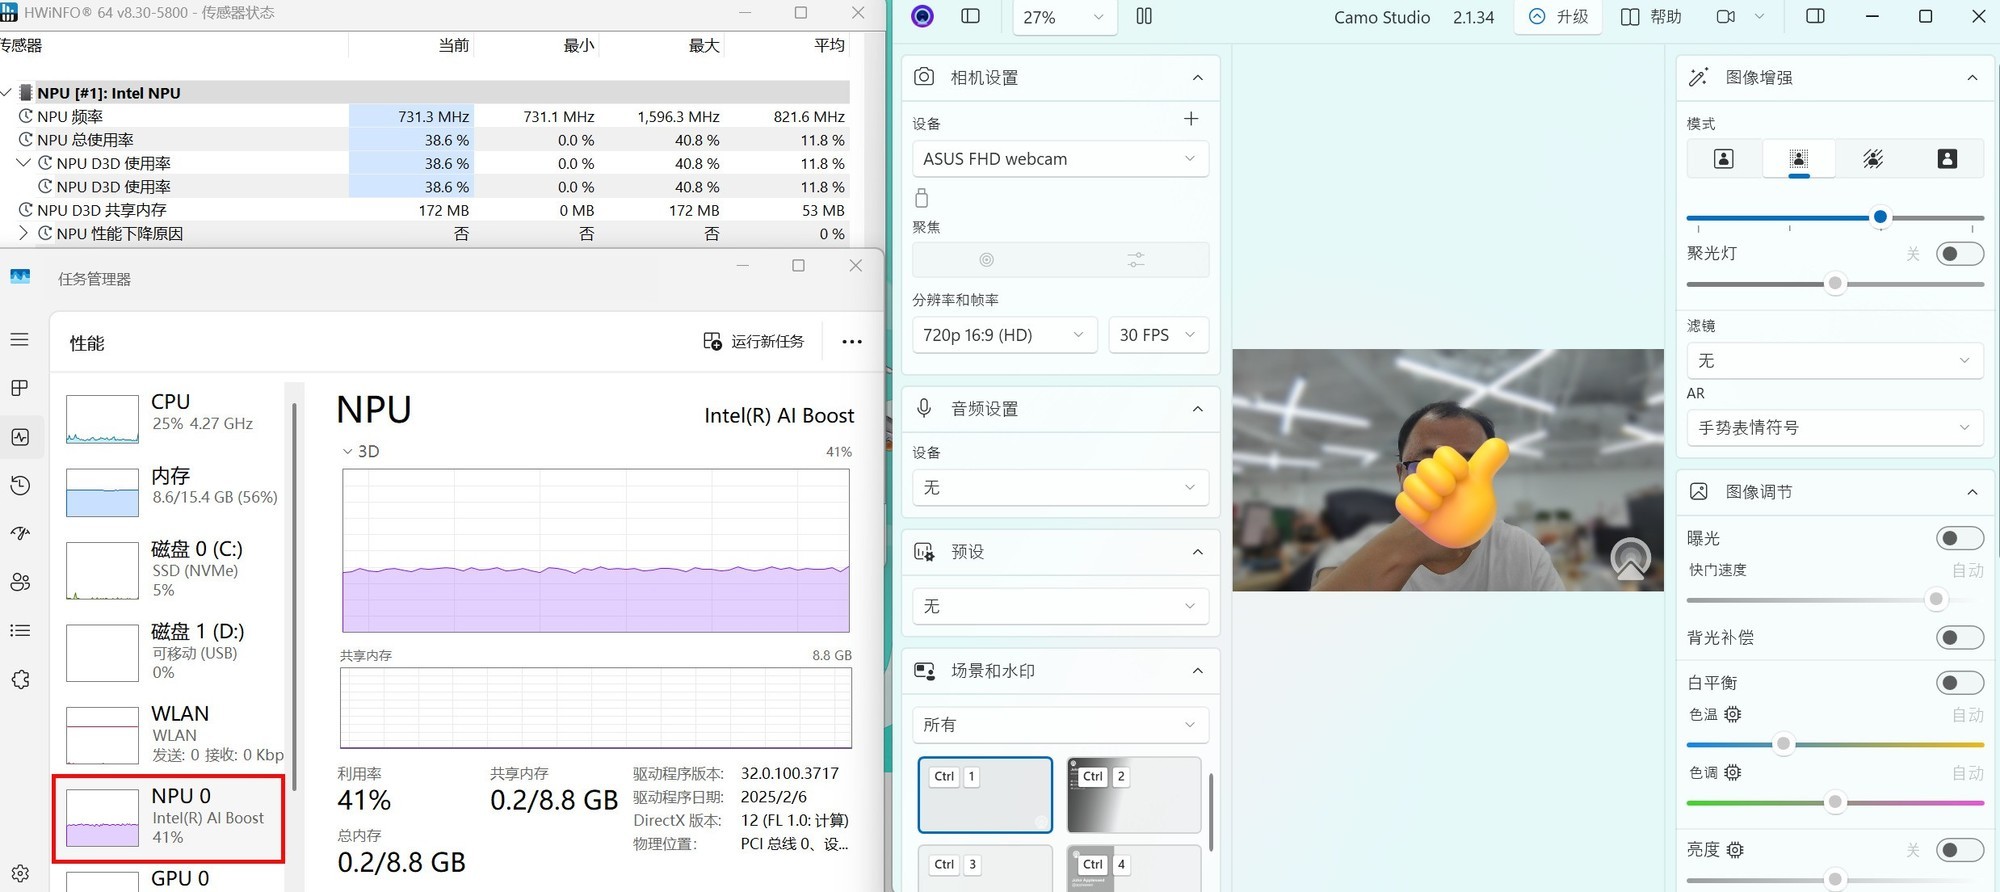
Task: Open Services page in Task Manager sidebar
Action: 20,679
